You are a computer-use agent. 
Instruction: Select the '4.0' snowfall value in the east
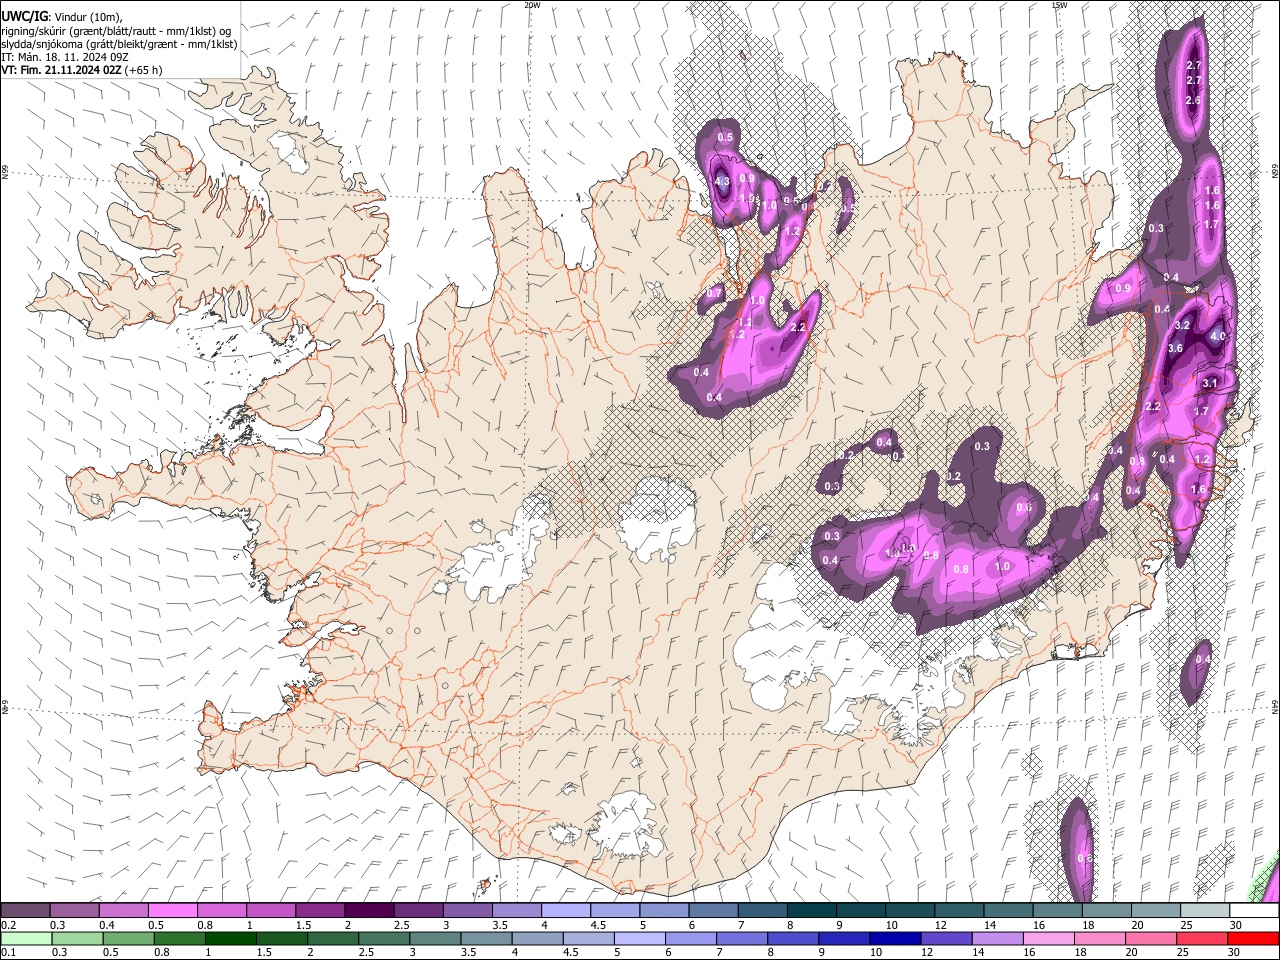[1218, 337]
